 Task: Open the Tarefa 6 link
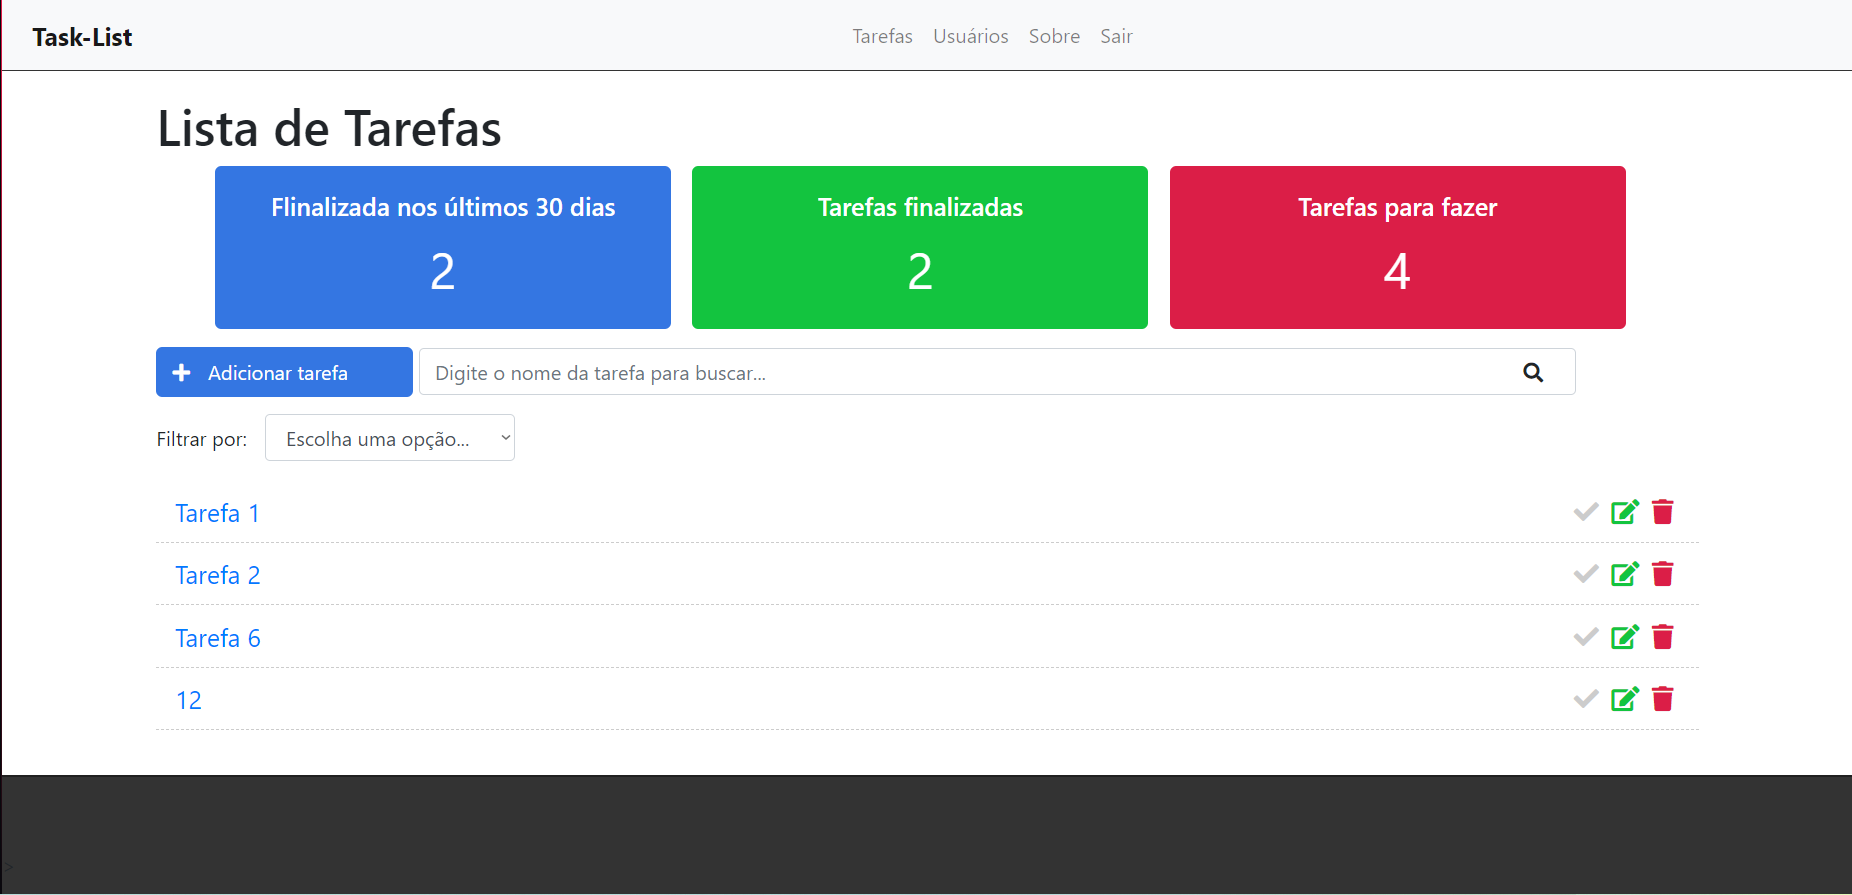[218, 638]
